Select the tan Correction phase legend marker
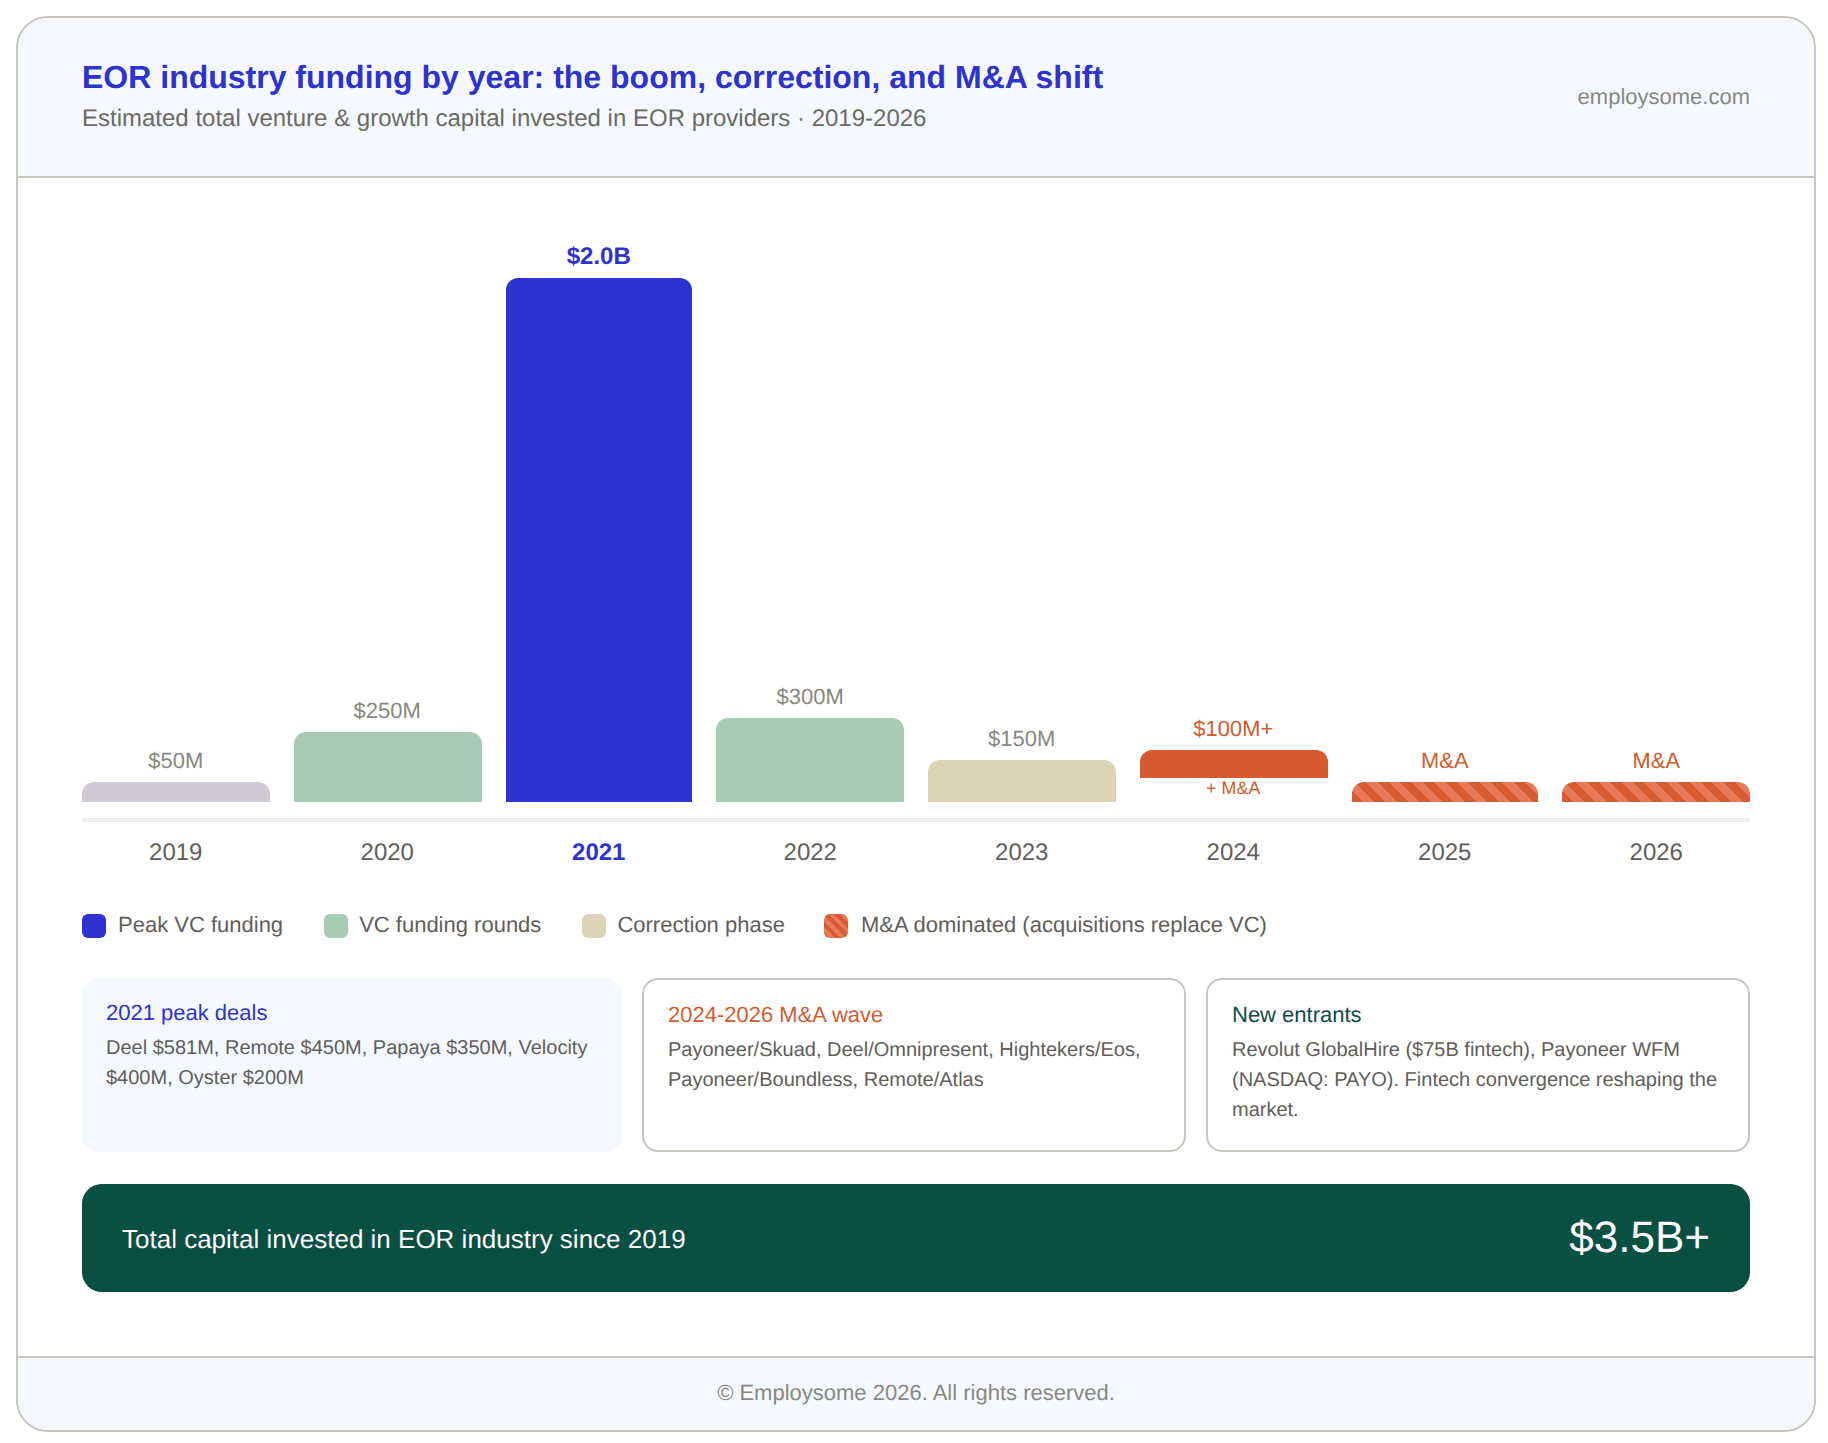Image resolution: width=1828 pixels, height=1443 pixels. tap(594, 925)
